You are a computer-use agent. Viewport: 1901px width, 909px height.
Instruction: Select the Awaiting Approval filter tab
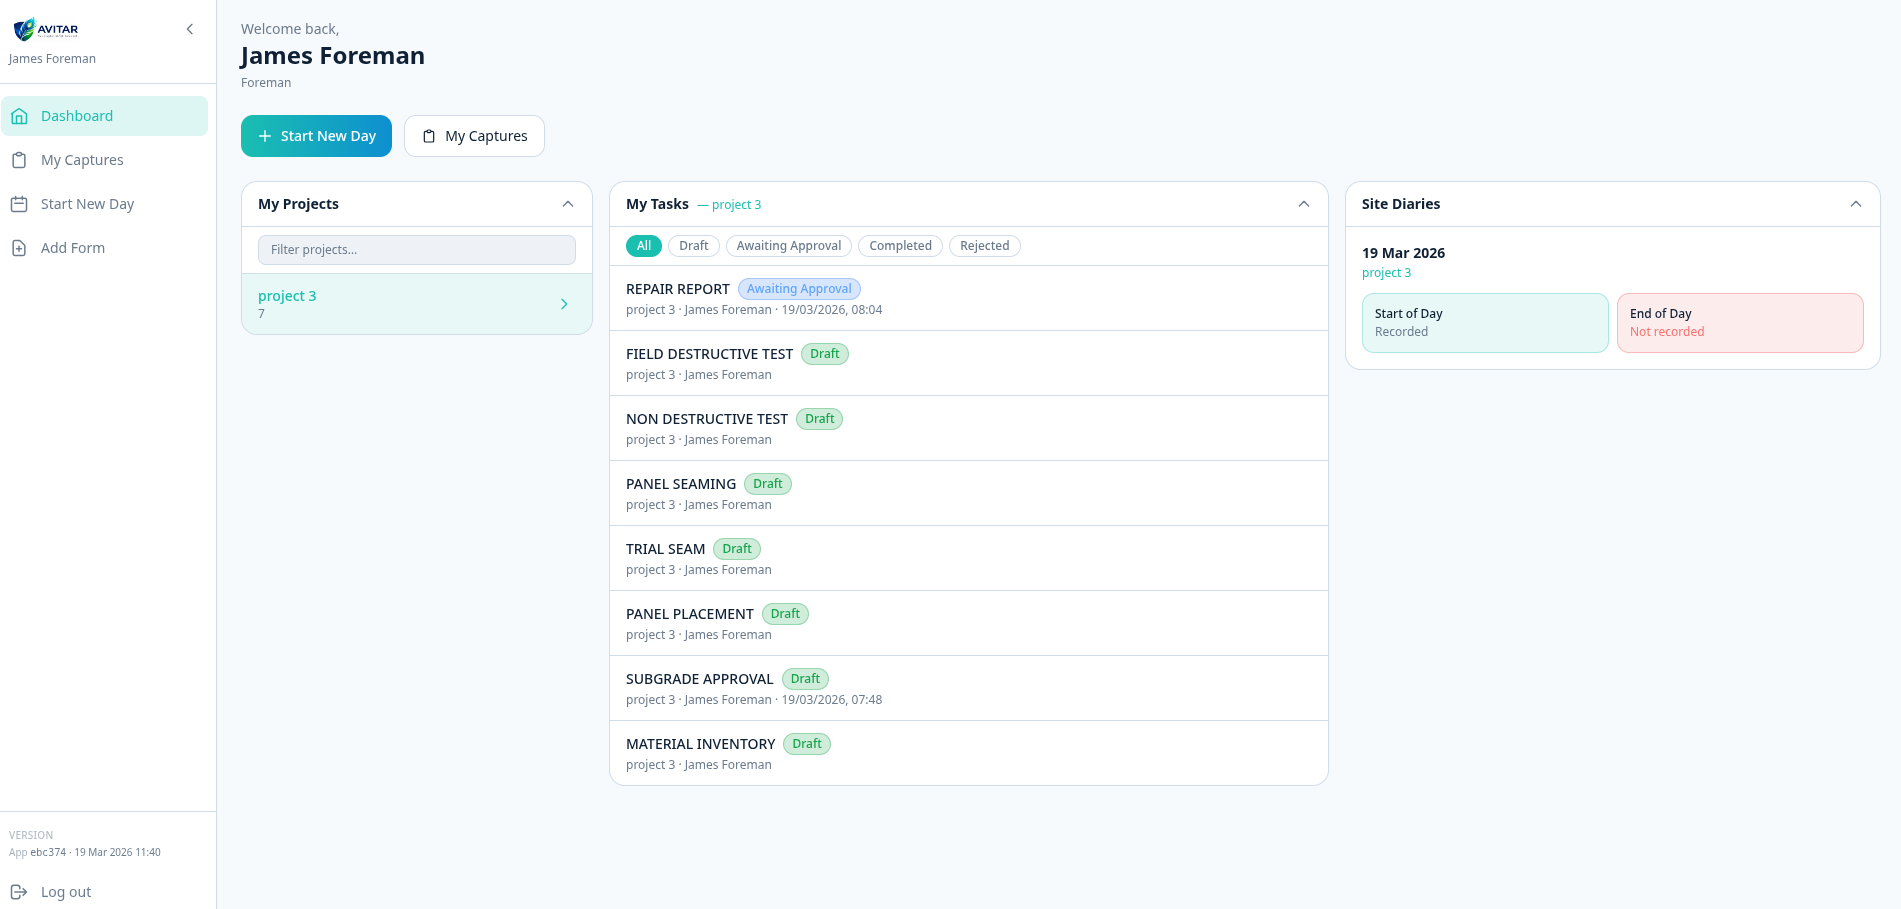788,245
